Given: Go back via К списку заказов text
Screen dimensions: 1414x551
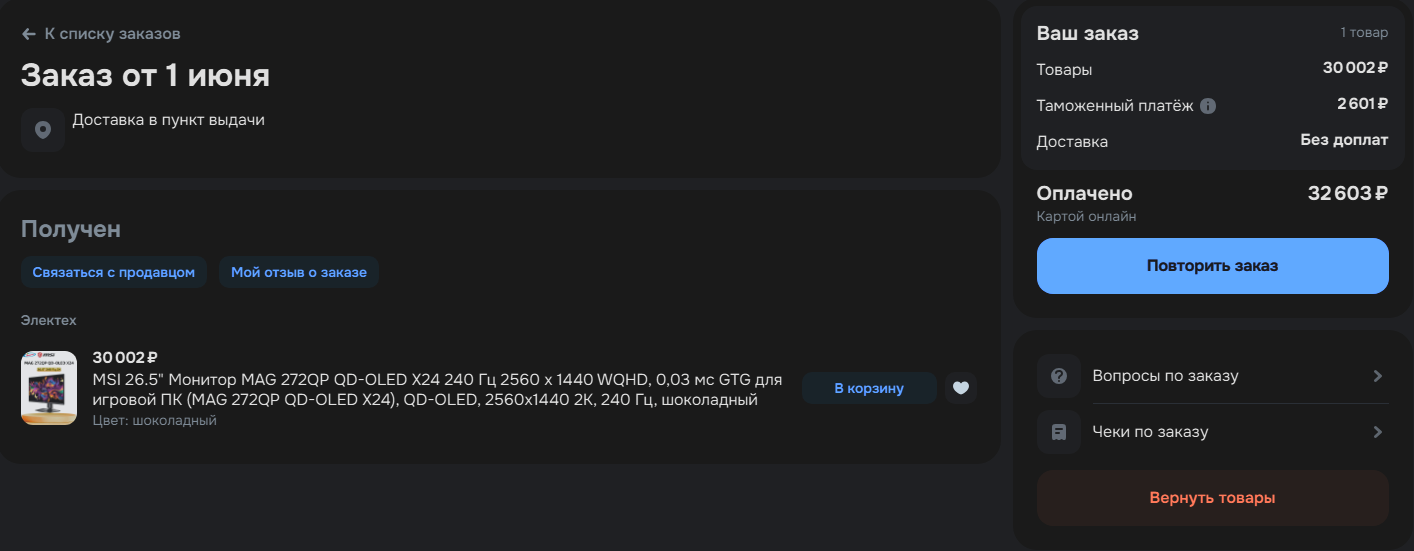Looking at the screenshot, I should (x=112, y=34).
